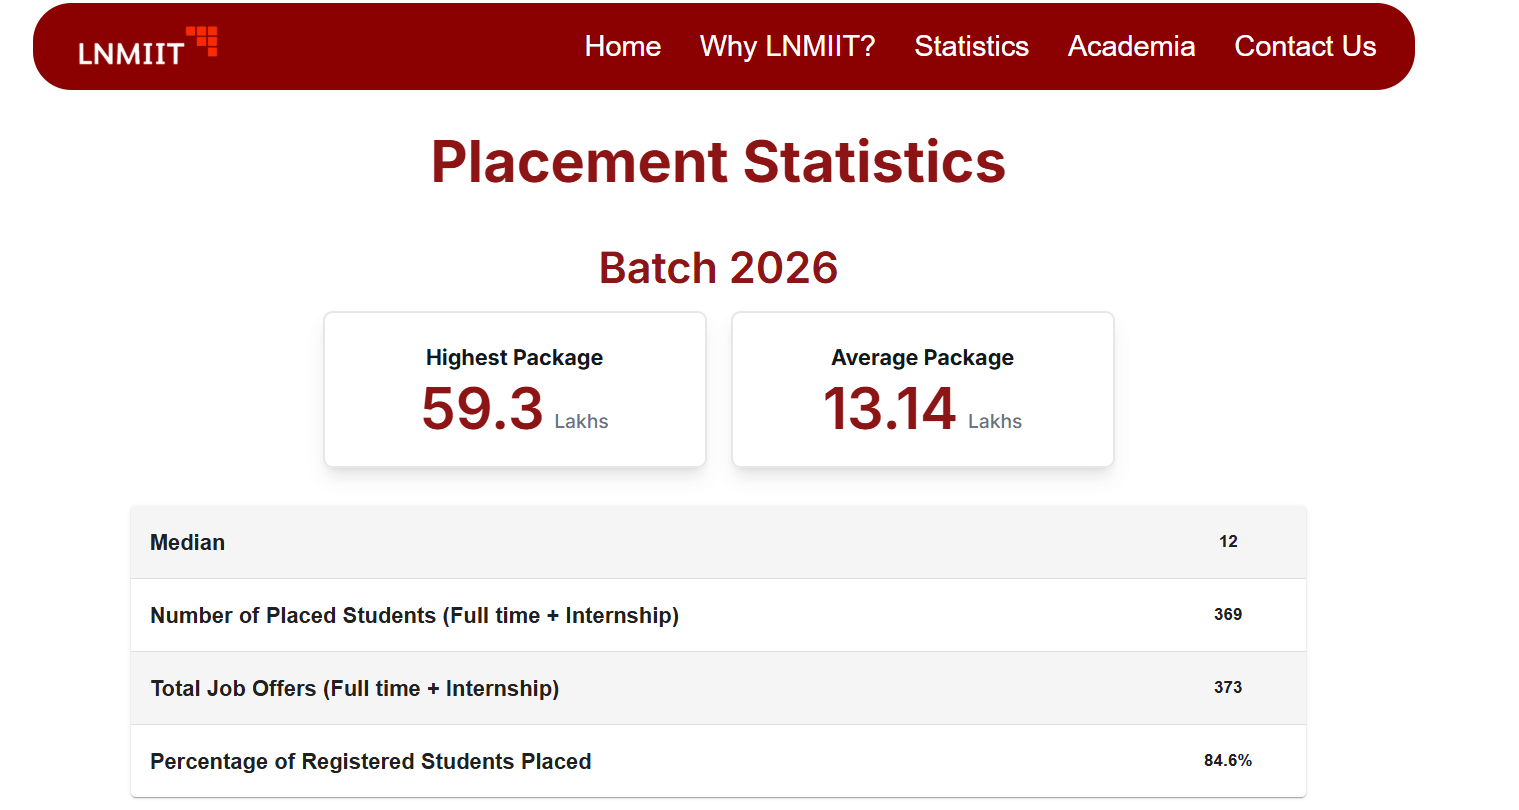Select the median value 12
1519x810 pixels.
pos(1228,542)
